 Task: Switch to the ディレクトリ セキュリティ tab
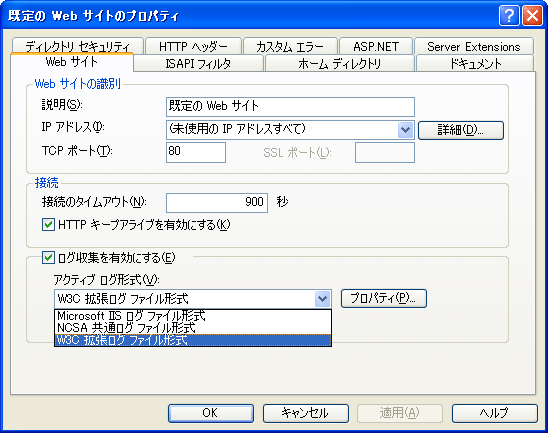[x=77, y=46]
